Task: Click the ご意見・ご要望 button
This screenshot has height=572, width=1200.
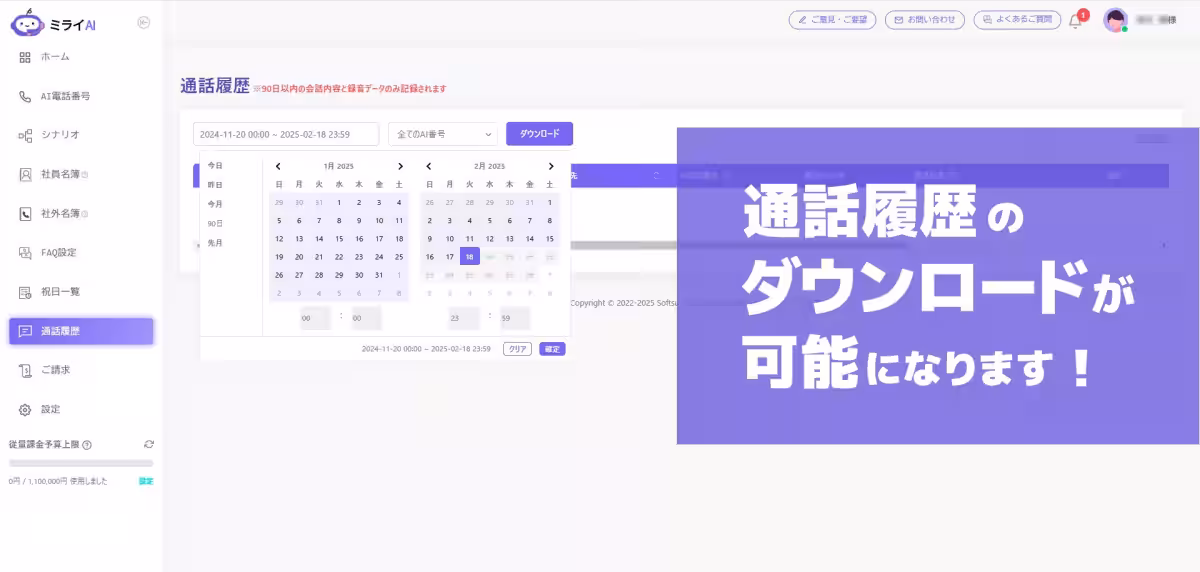Action: [x=832, y=19]
